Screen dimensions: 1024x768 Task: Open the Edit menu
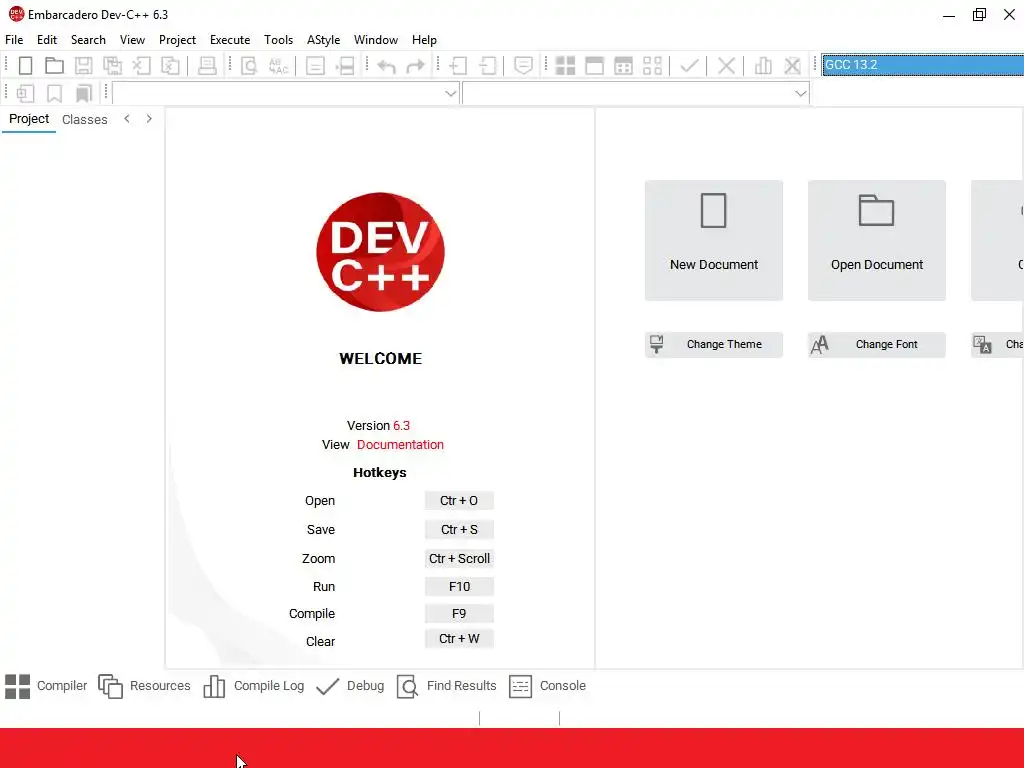click(47, 40)
